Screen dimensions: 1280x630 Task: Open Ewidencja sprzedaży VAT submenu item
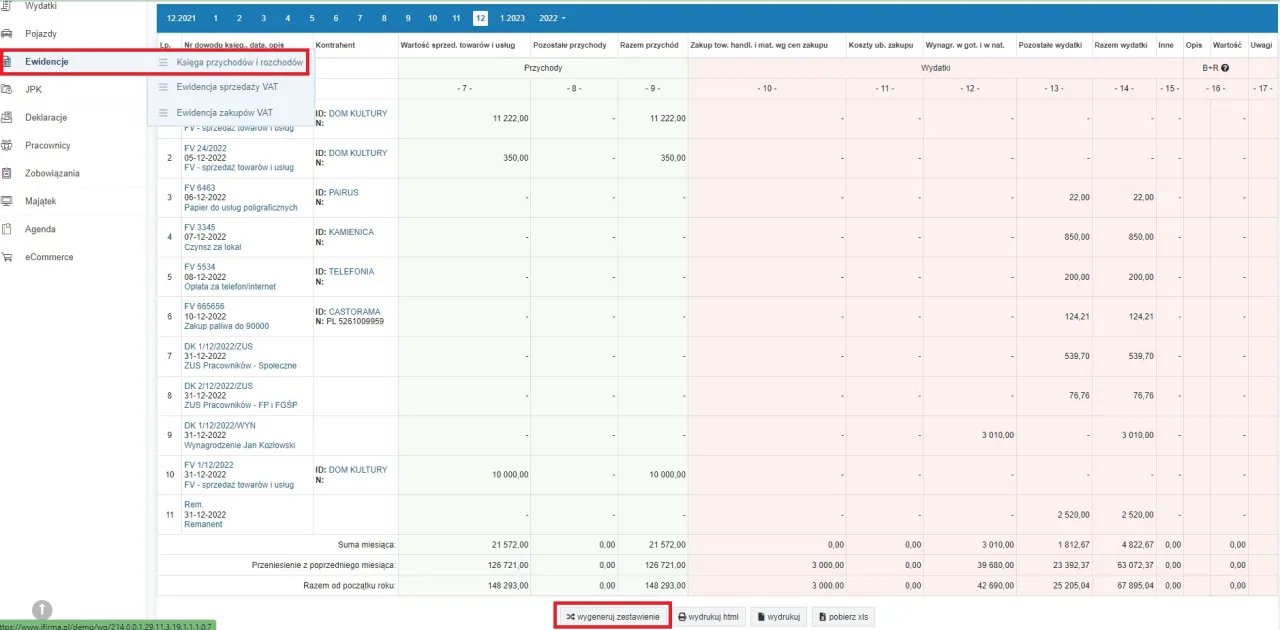pyautogui.click(x=227, y=87)
